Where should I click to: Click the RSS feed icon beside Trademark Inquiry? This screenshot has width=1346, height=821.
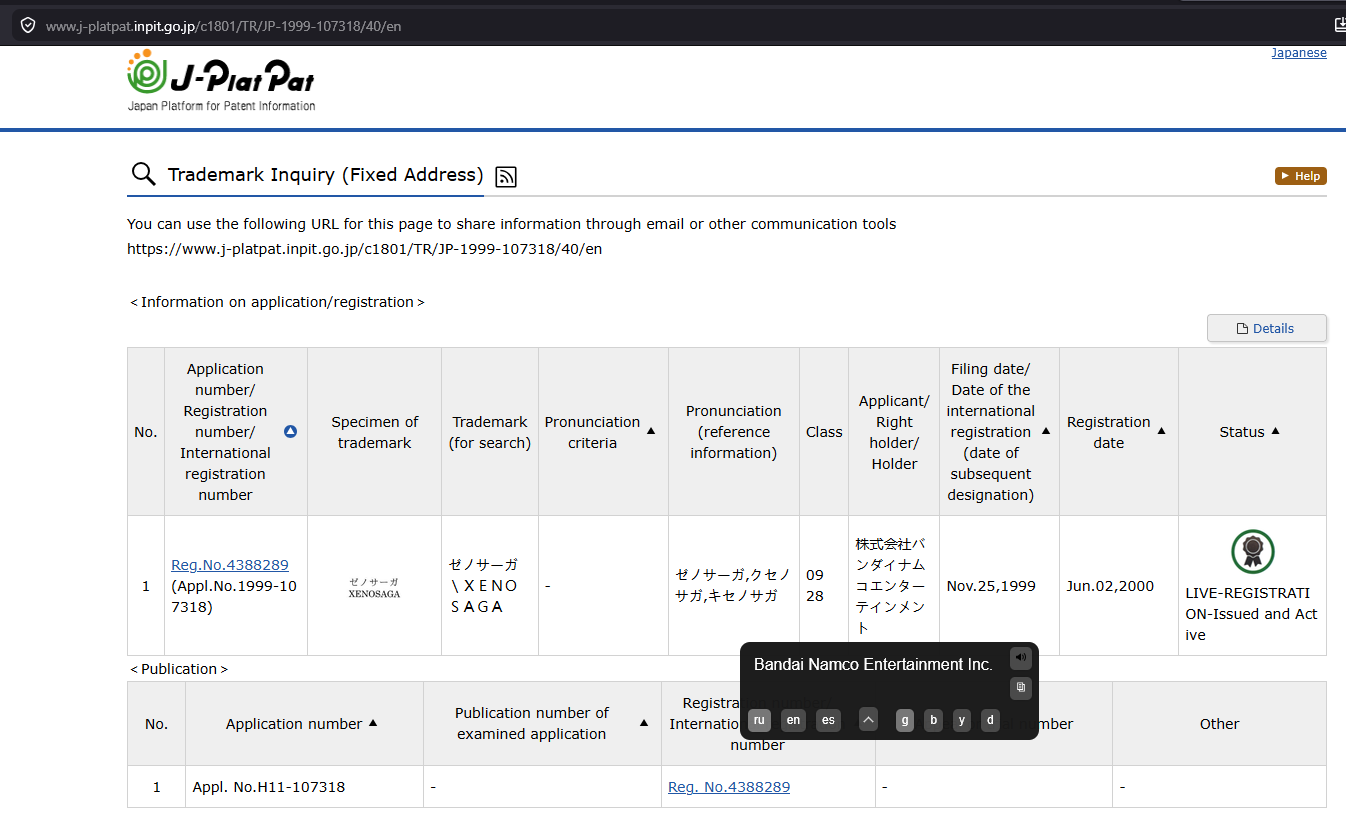tap(506, 177)
